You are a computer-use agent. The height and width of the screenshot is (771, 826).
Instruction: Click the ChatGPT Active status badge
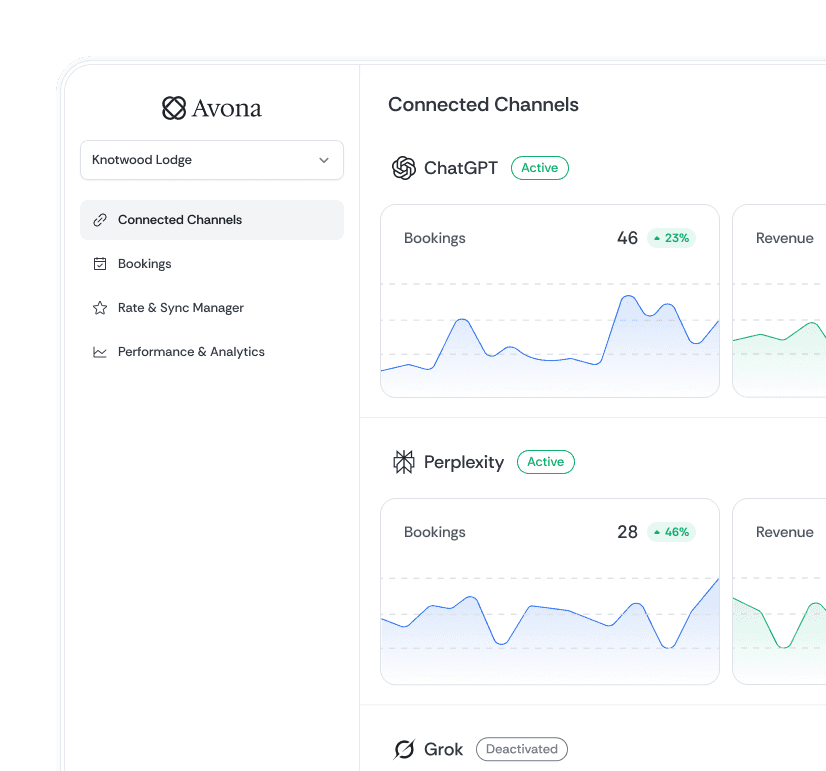pyautogui.click(x=539, y=168)
